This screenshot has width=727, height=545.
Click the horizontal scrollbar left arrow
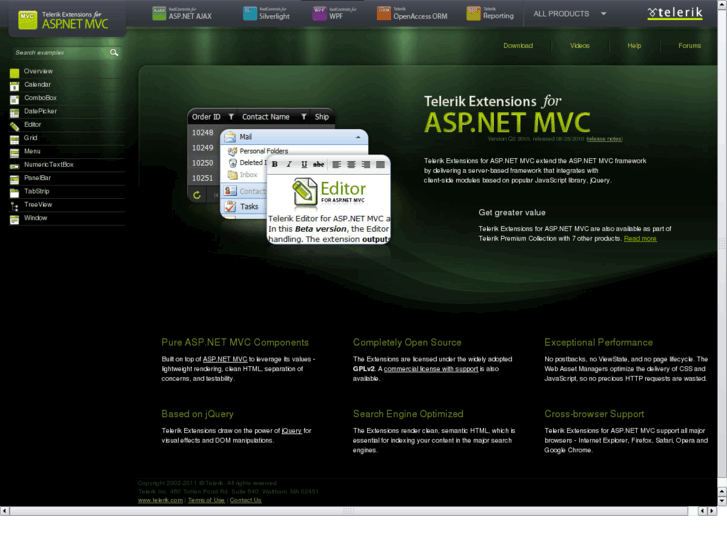(x=4, y=511)
